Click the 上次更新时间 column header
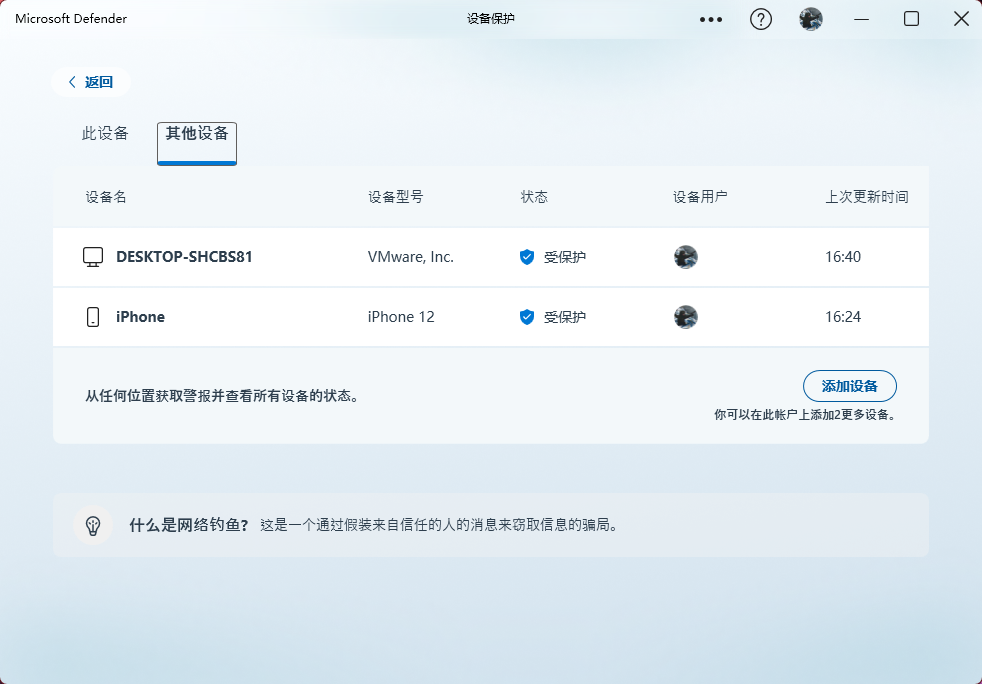 866,197
